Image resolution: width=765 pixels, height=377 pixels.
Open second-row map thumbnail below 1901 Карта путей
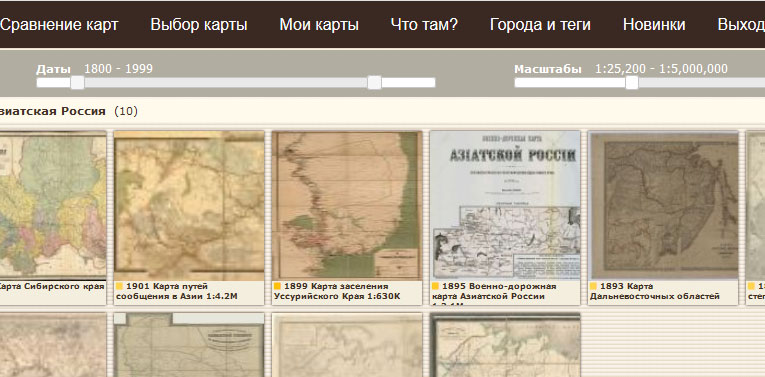pyautogui.click(x=189, y=345)
